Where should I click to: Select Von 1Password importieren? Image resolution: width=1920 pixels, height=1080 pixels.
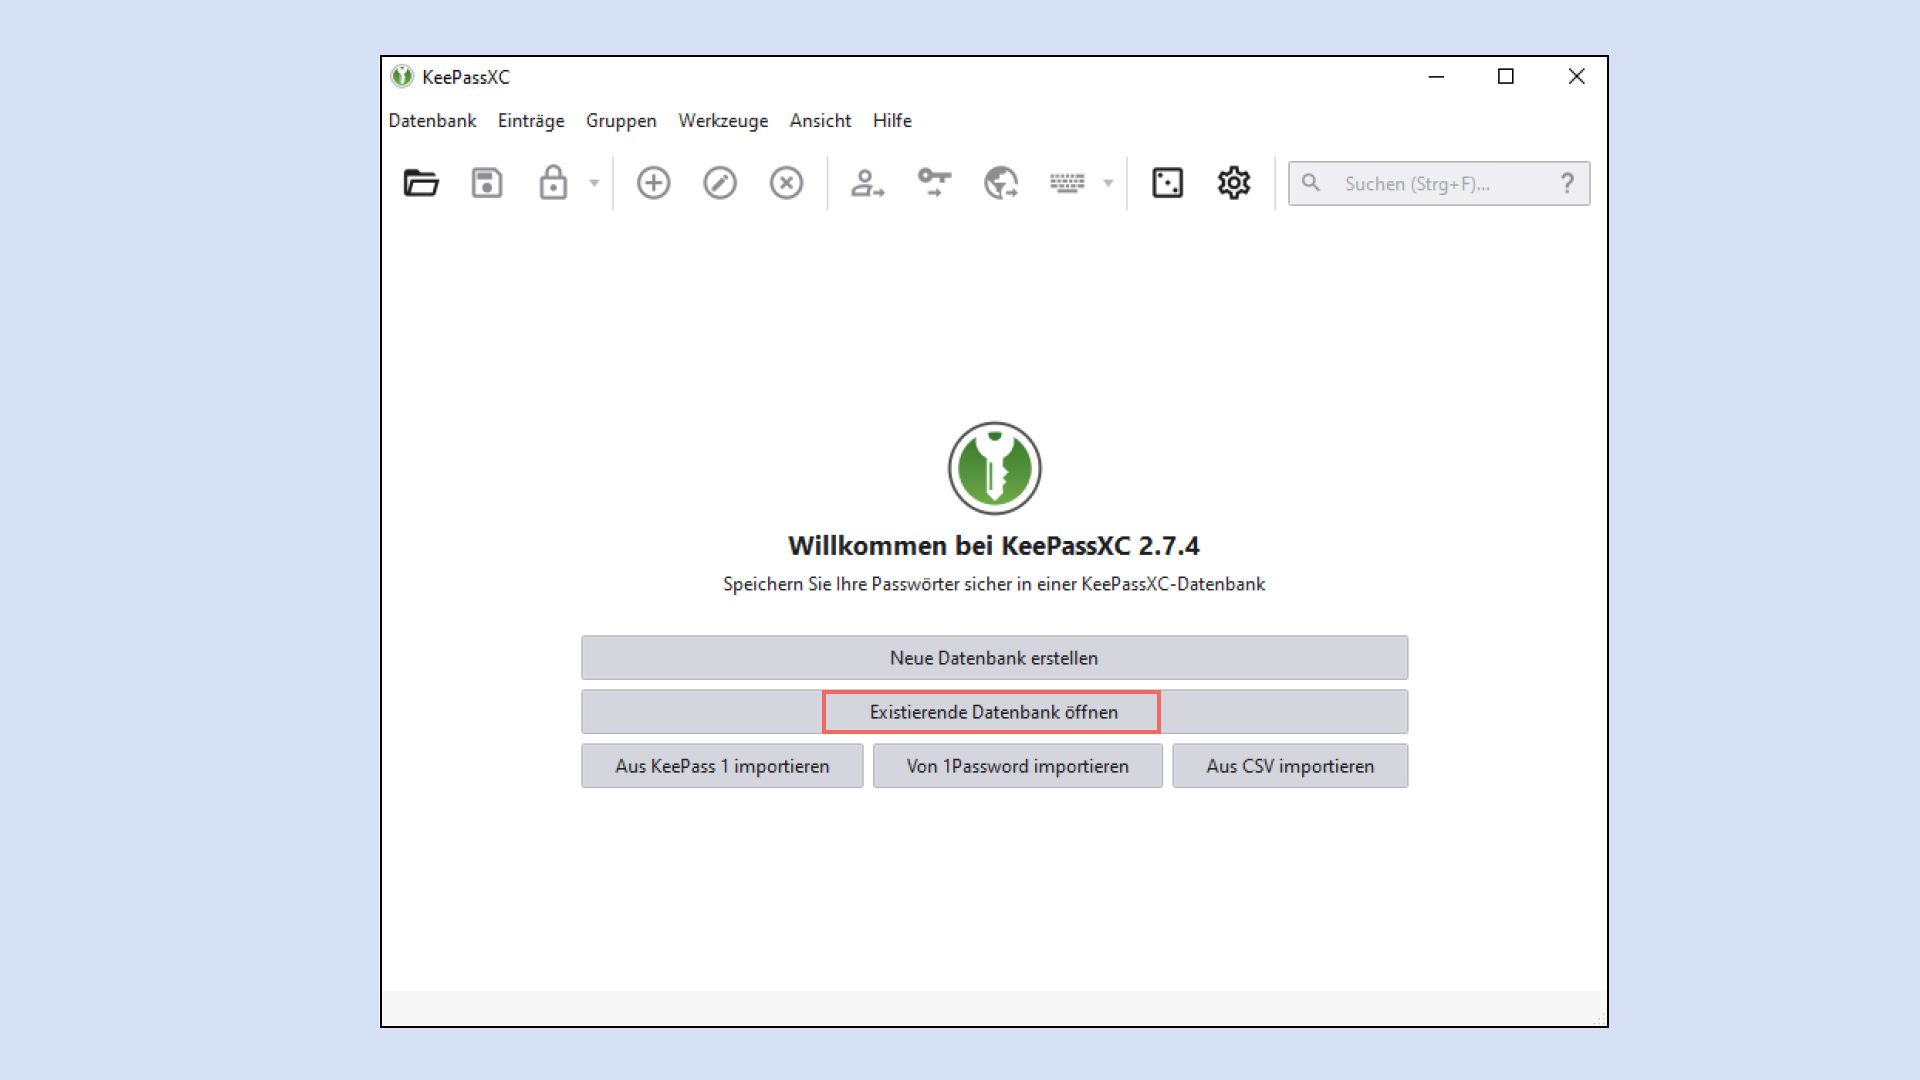pos(1017,766)
